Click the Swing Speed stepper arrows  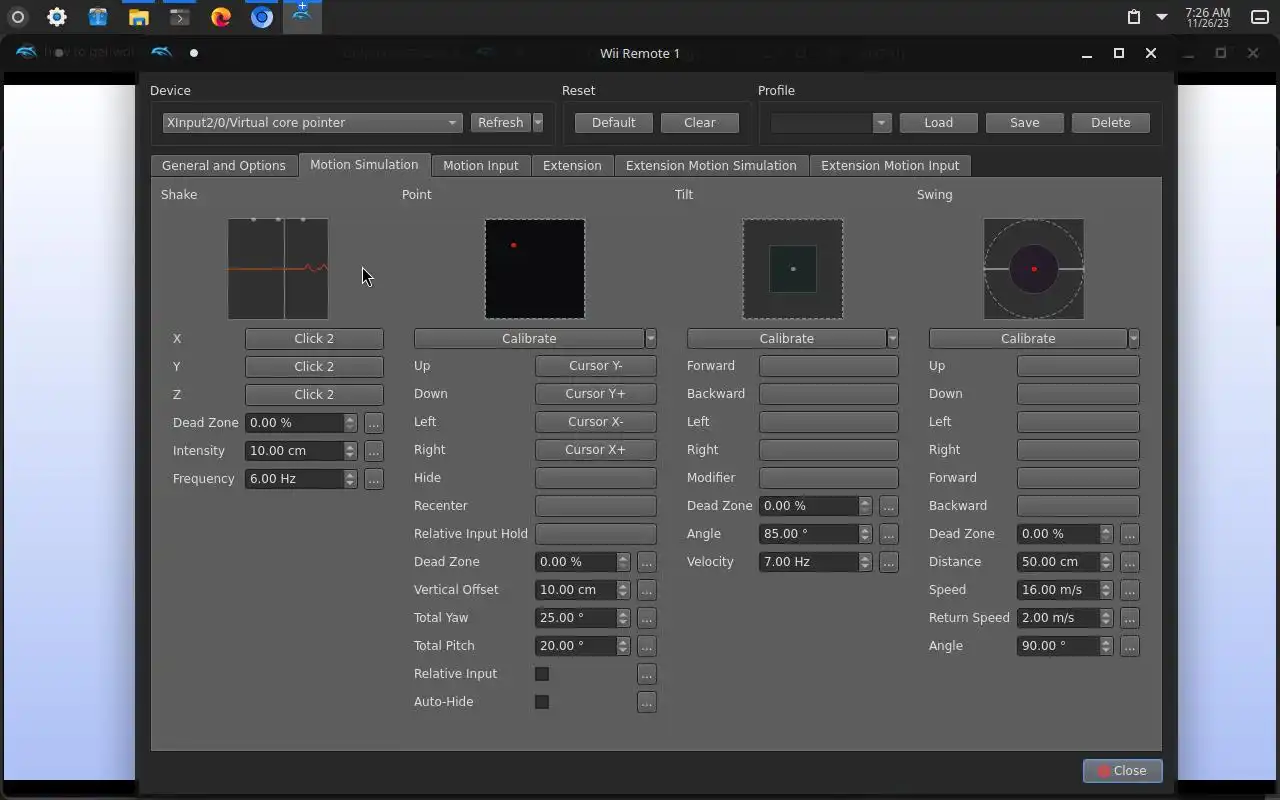pos(1106,590)
